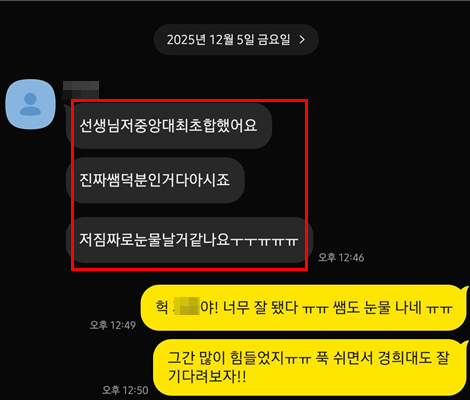
Task: Tap the message 저짐짜로눈물날거같나요ㅜㅜㅠㅠㅠ
Action: pyautogui.click(x=189, y=240)
